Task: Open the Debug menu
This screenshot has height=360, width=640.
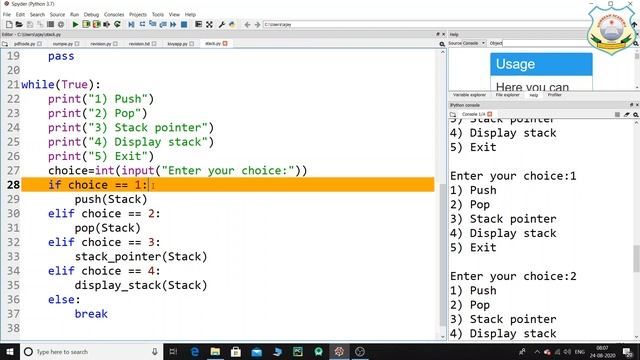Action: pyautogui.click(x=91, y=14)
